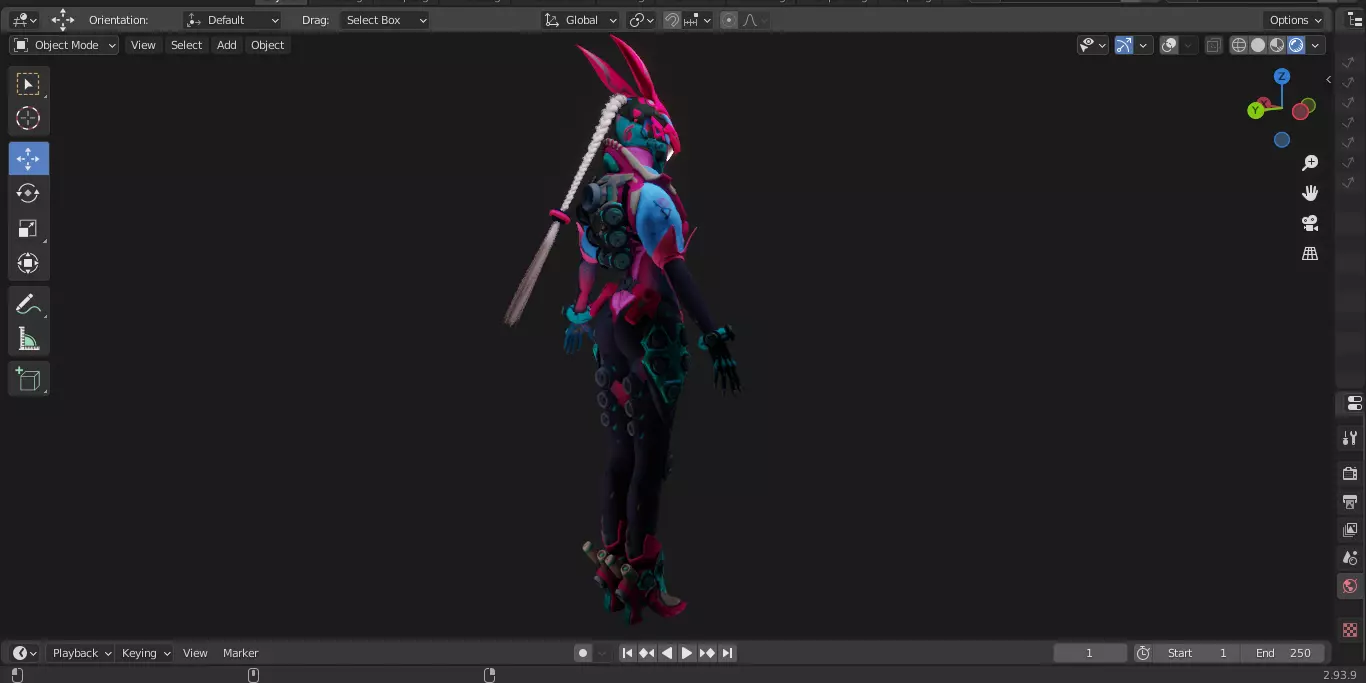Open the View Layer properties tab
The height and width of the screenshot is (683, 1366).
[x=1350, y=529]
